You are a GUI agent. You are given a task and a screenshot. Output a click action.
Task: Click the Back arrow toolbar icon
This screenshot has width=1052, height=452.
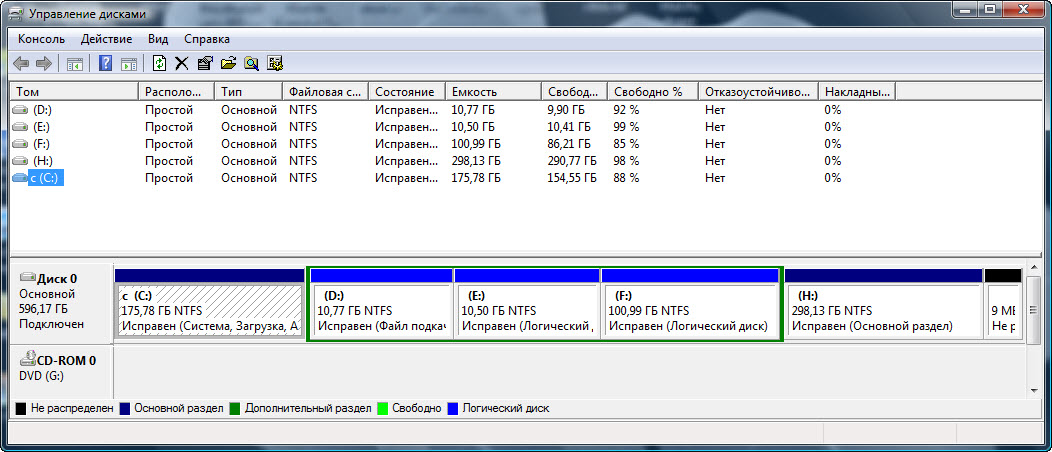point(21,64)
